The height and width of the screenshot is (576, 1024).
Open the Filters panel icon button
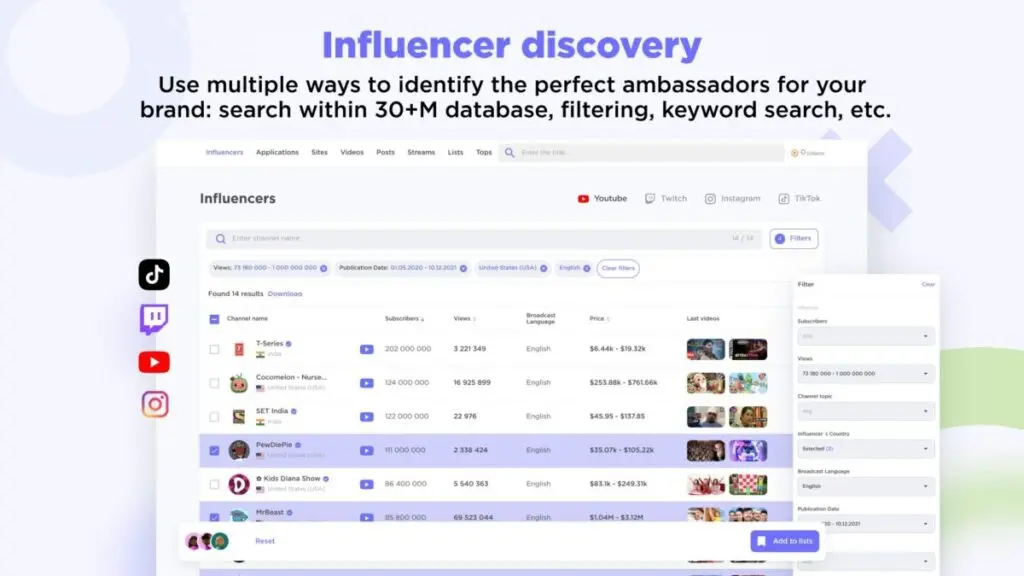pyautogui.click(x=793, y=238)
